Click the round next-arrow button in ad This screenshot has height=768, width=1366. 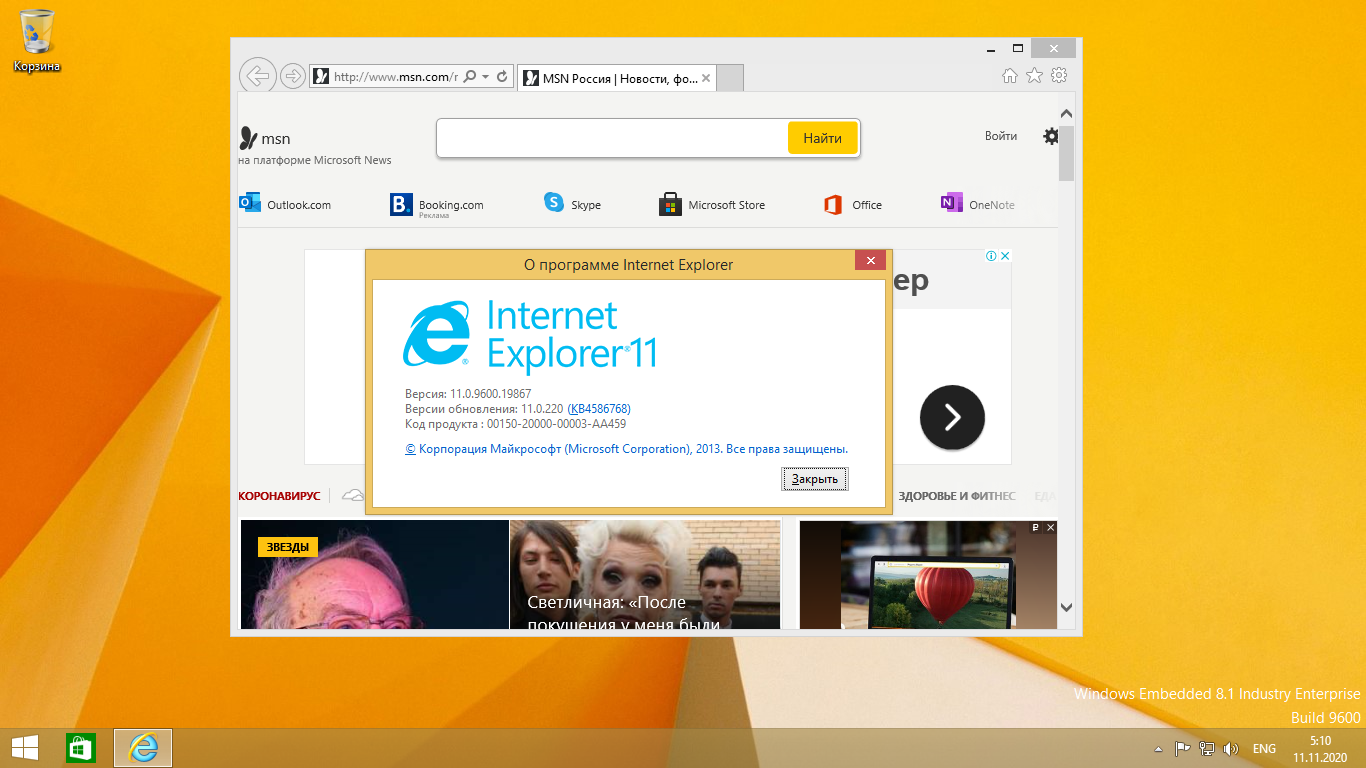[x=952, y=417]
